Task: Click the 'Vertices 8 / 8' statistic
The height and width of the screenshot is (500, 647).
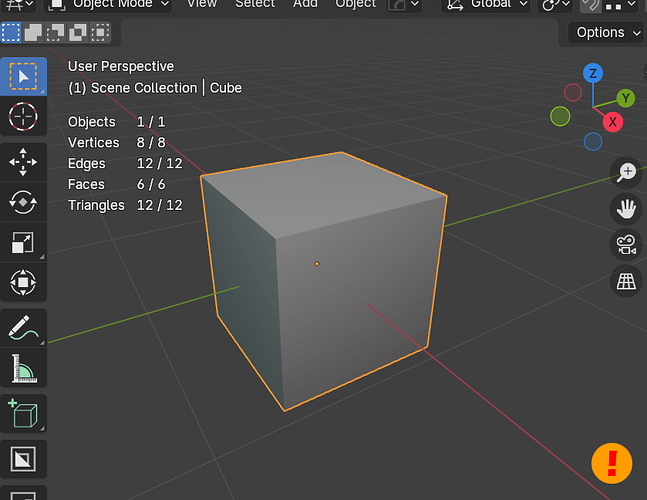Action: tap(116, 142)
